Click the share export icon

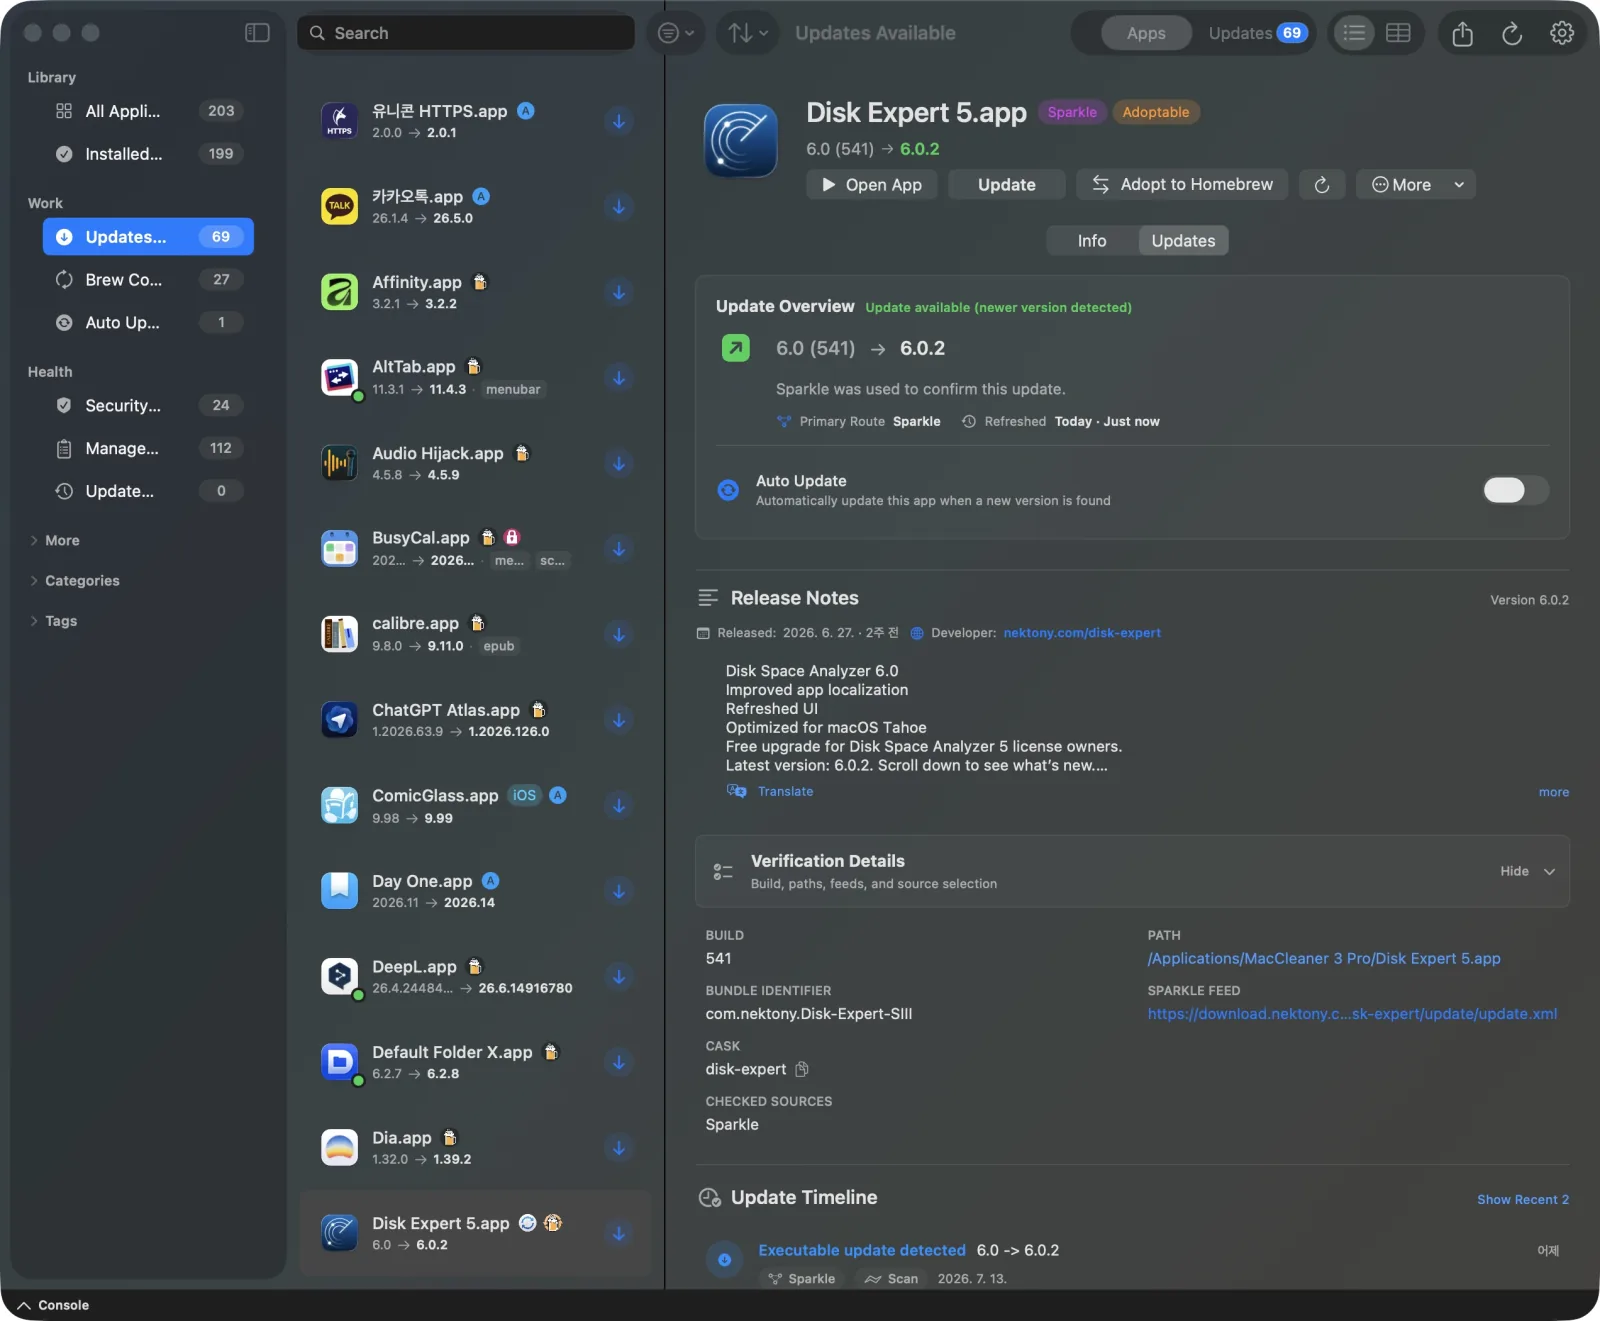(x=1462, y=33)
